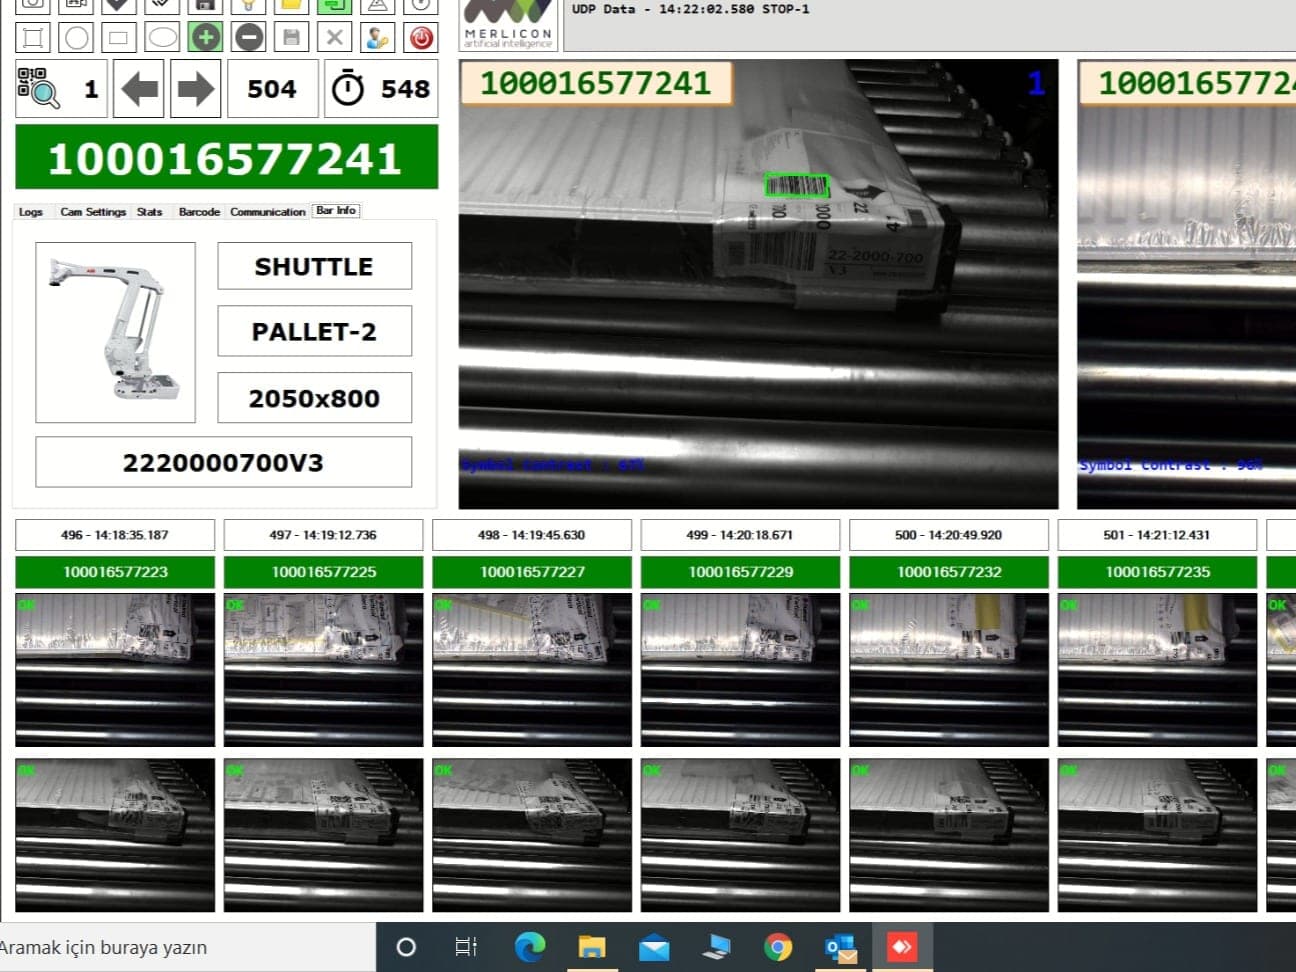
Task: Click the robot arm image
Action: pyautogui.click(x=115, y=332)
